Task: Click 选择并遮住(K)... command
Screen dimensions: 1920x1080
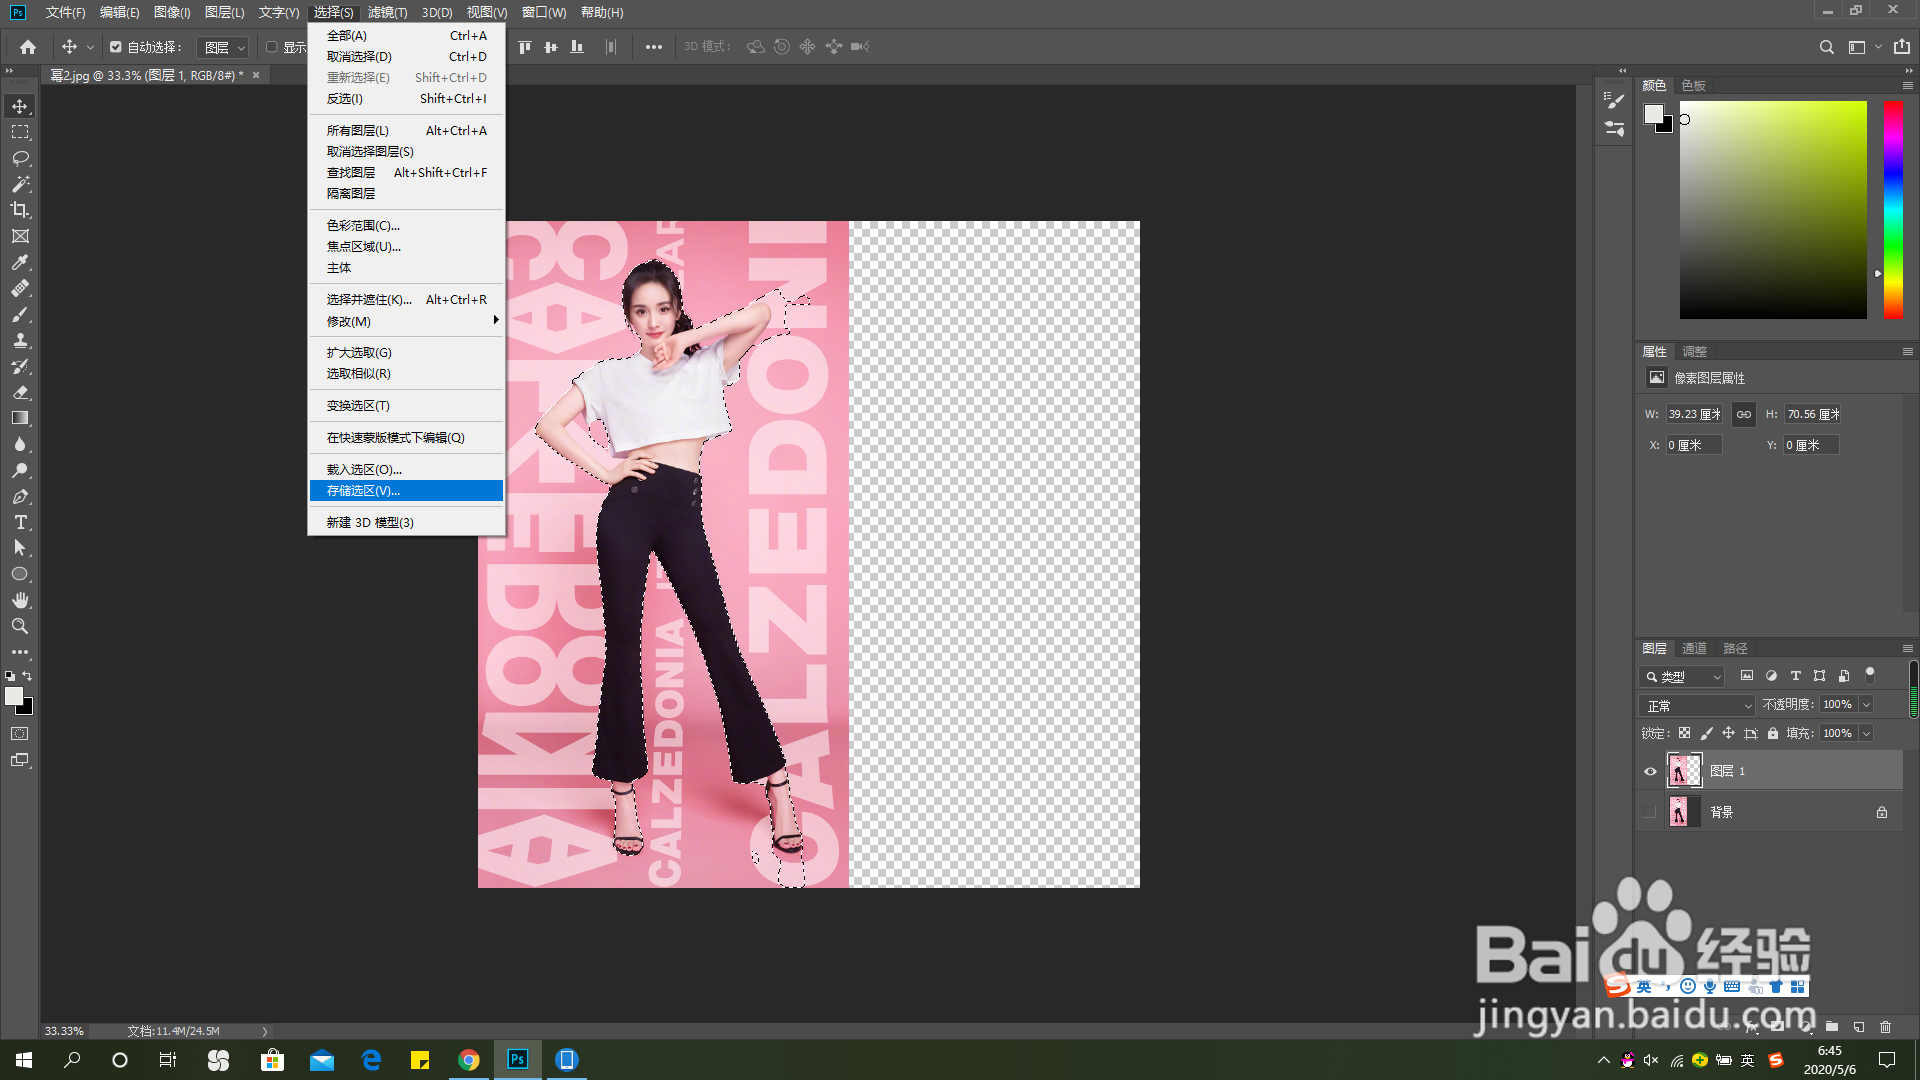Action: [369, 299]
